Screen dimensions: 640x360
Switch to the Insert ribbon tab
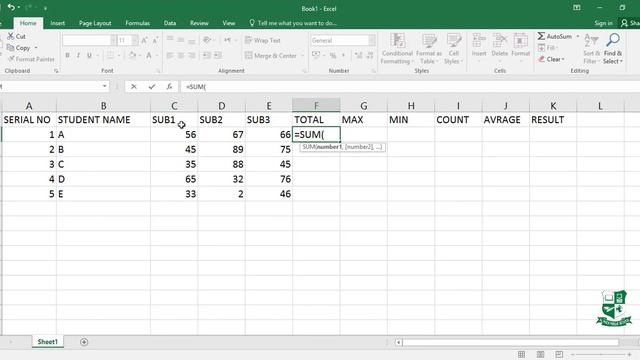coord(58,23)
